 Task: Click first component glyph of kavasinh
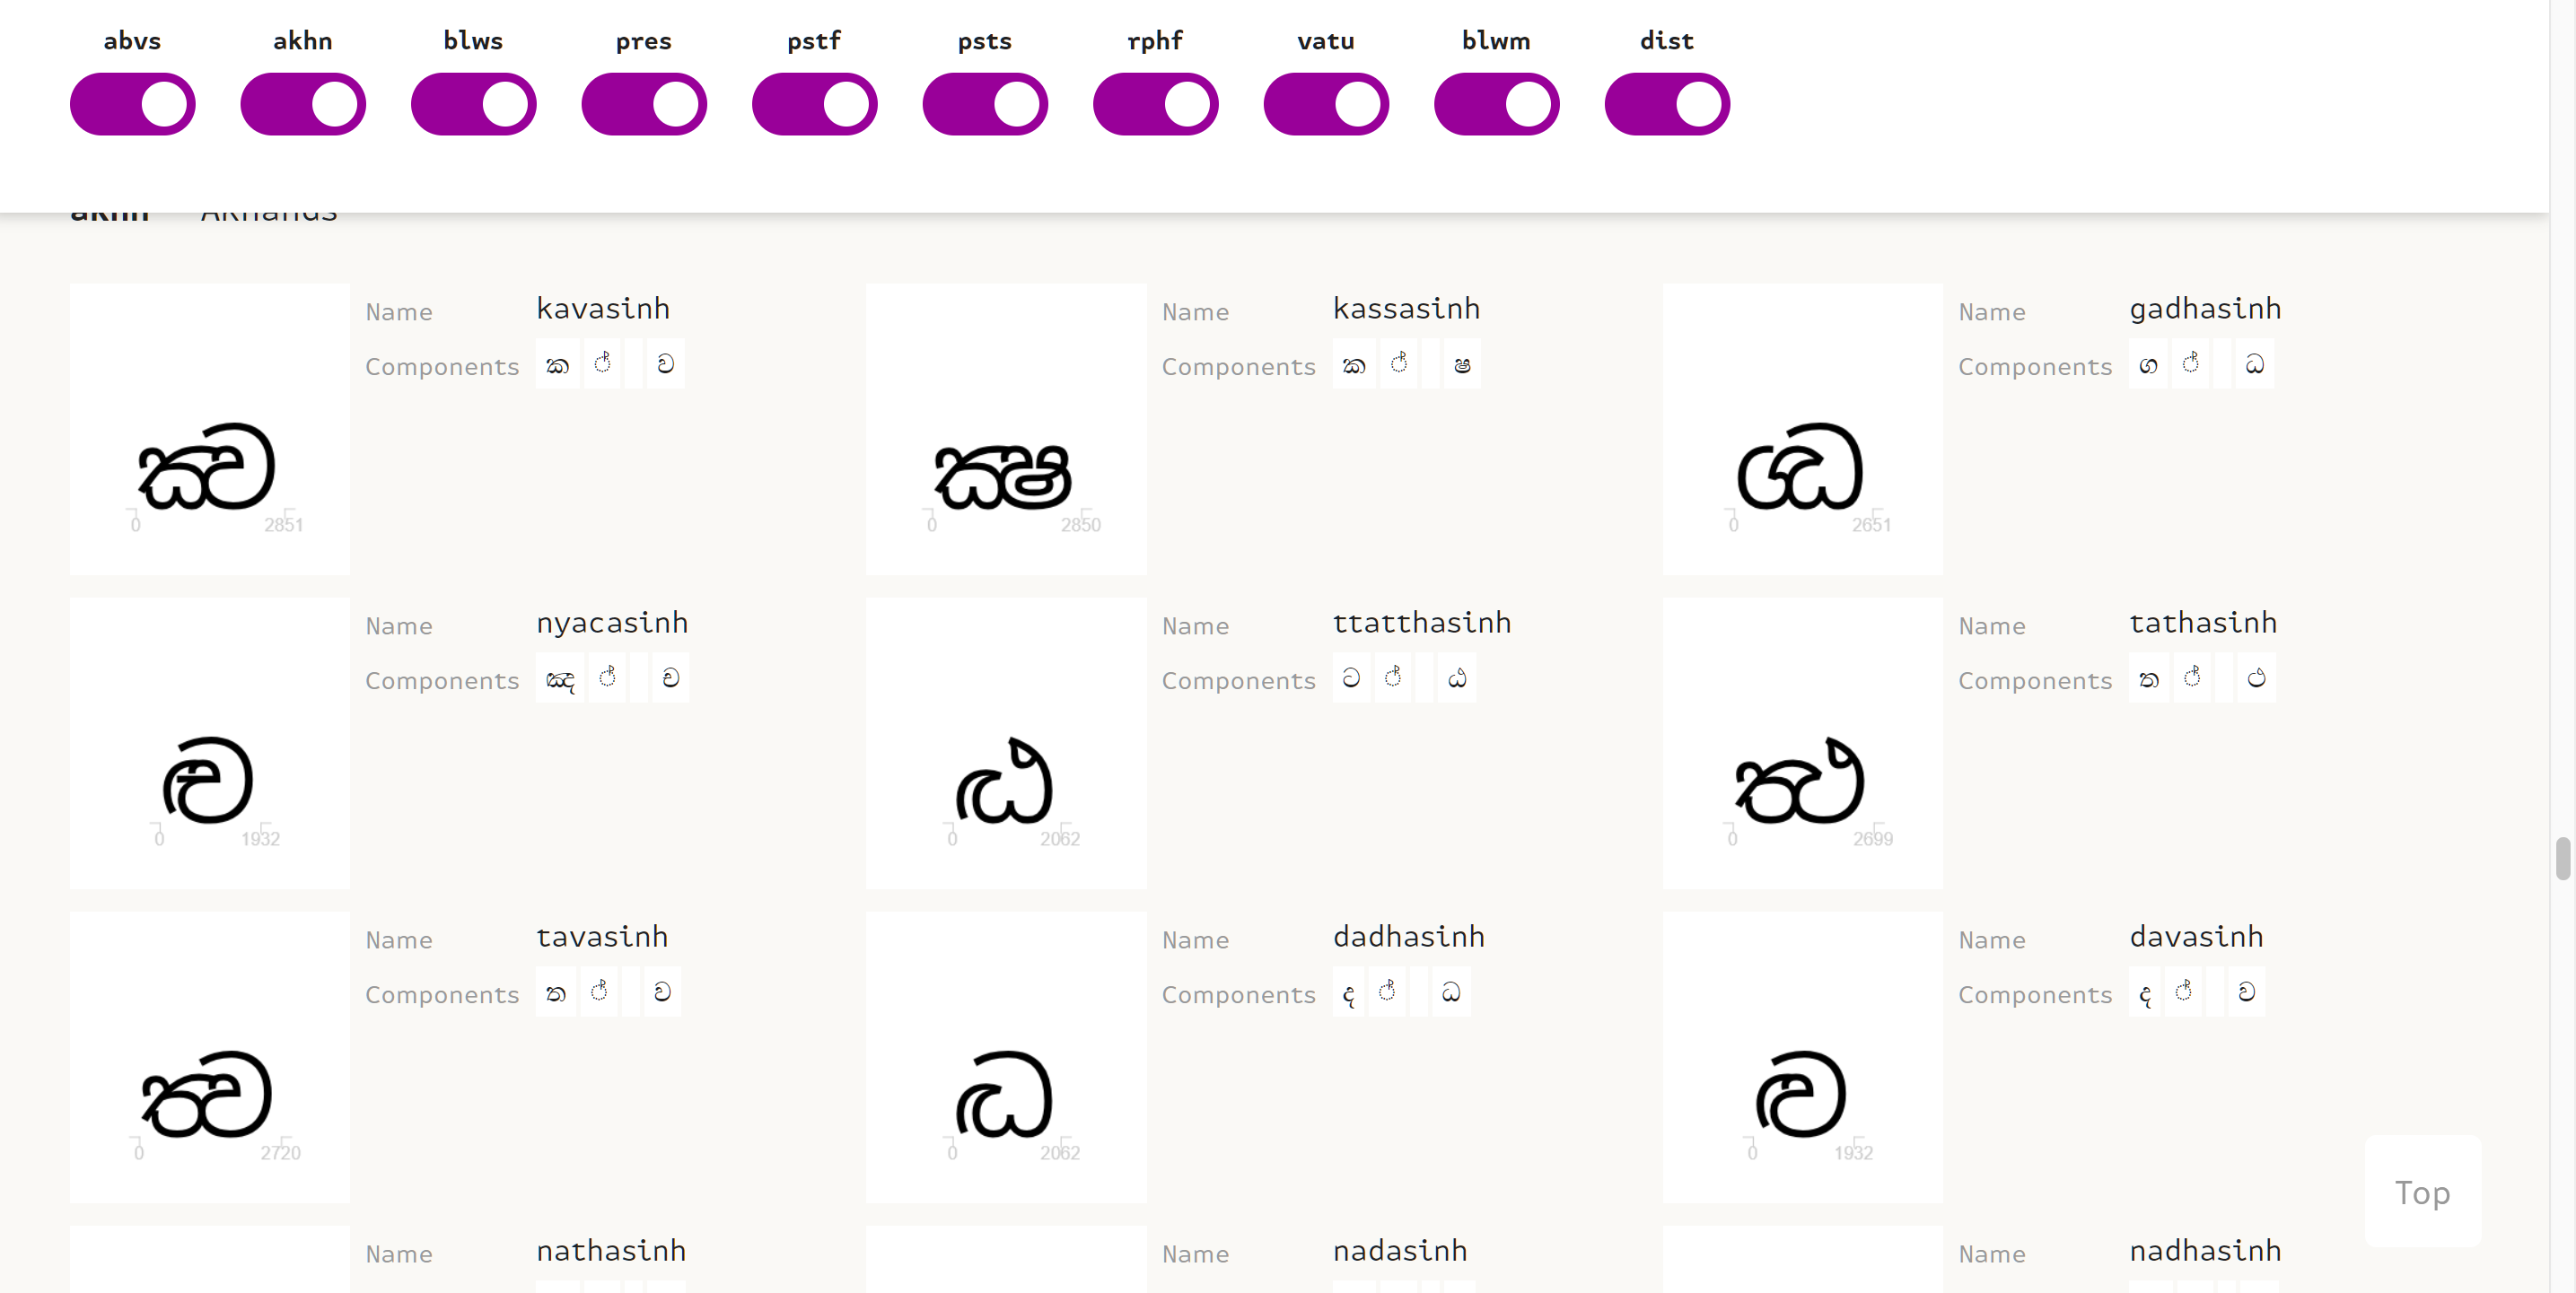pos(557,365)
